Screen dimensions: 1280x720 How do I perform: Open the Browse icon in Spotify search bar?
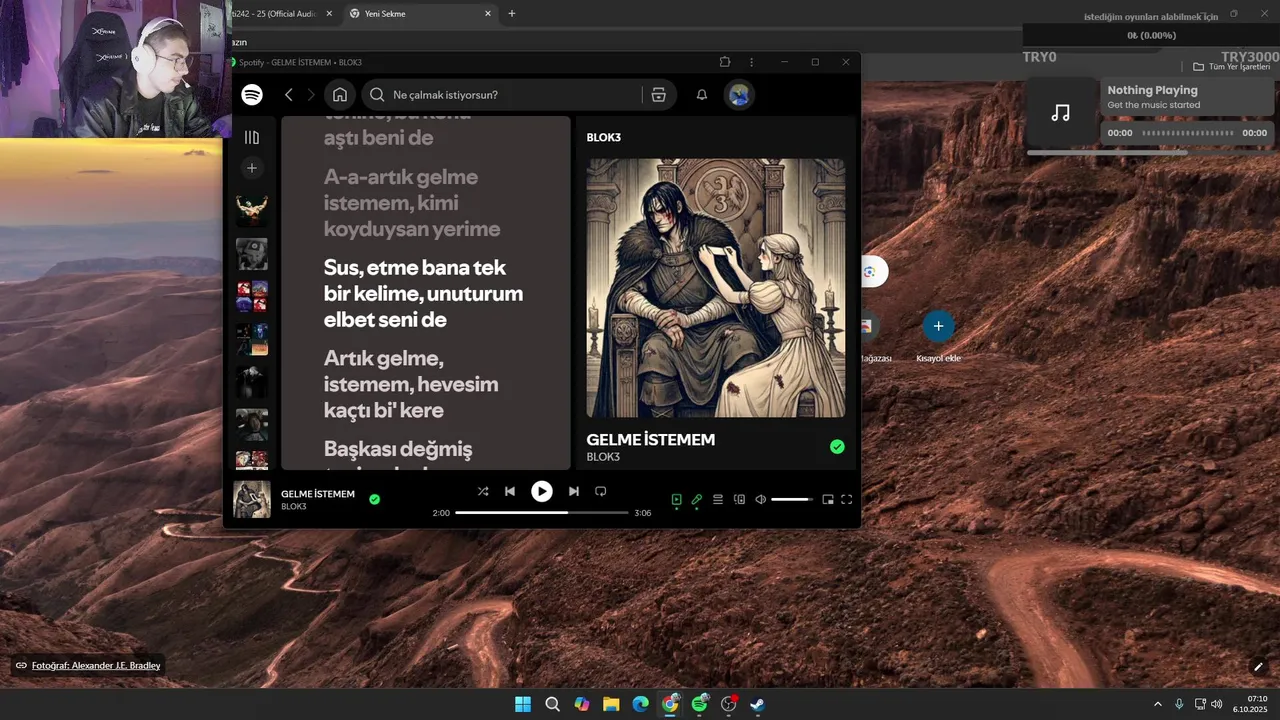pyautogui.click(x=658, y=94)
